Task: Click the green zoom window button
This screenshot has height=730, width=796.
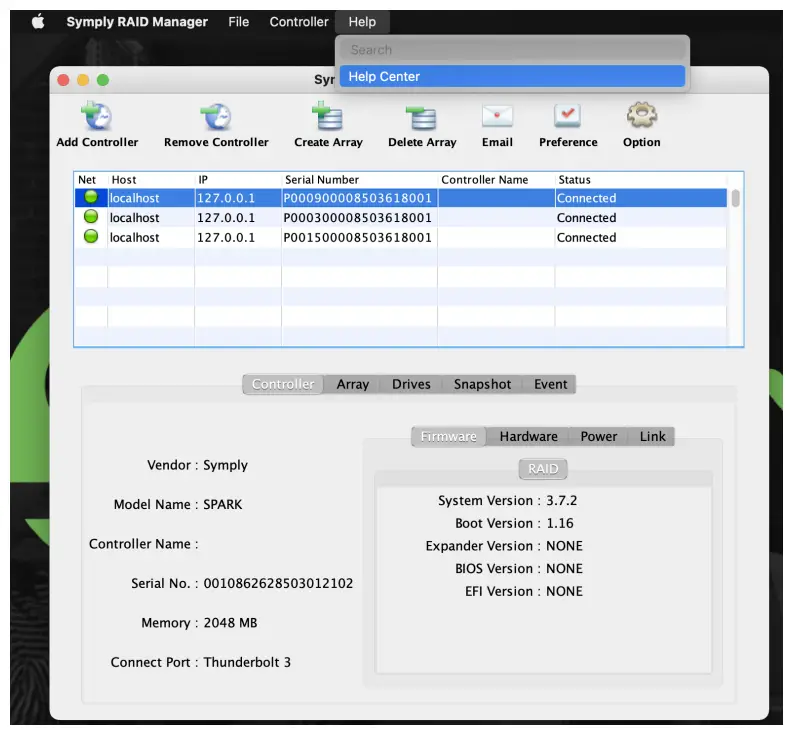Action: (103, 80)
